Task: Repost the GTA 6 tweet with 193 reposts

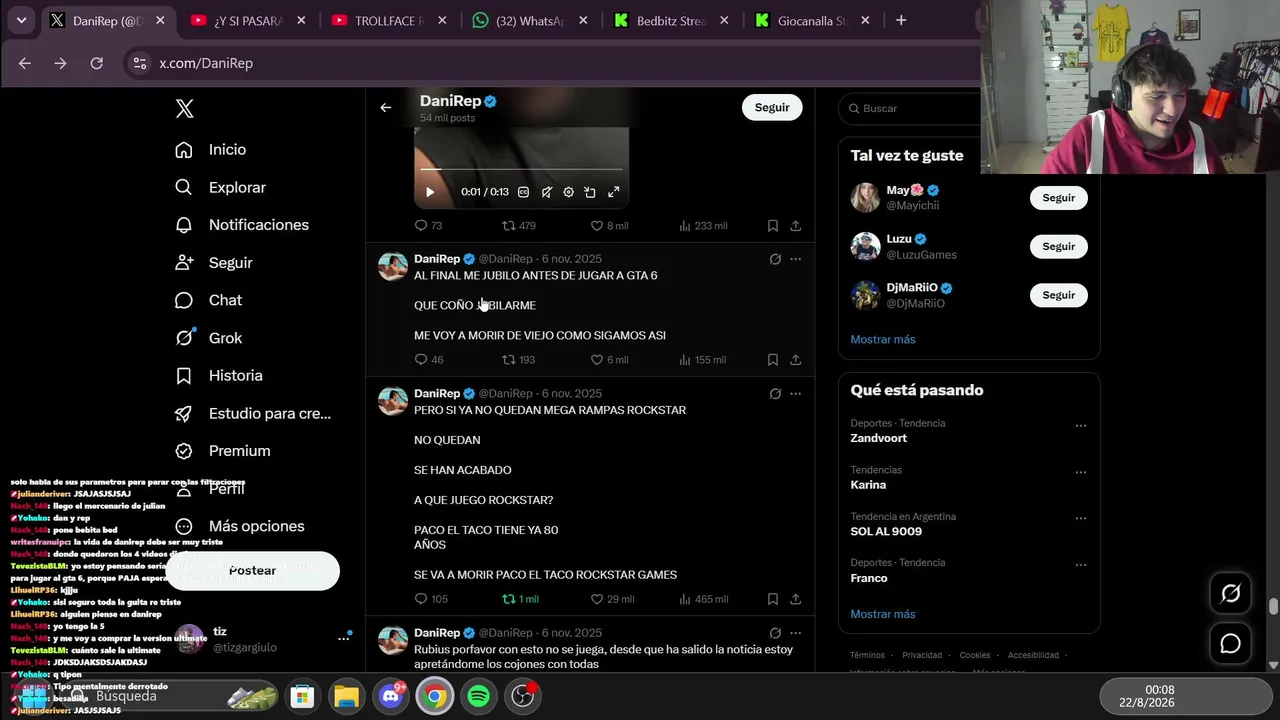Action: (x=519, y=360)
